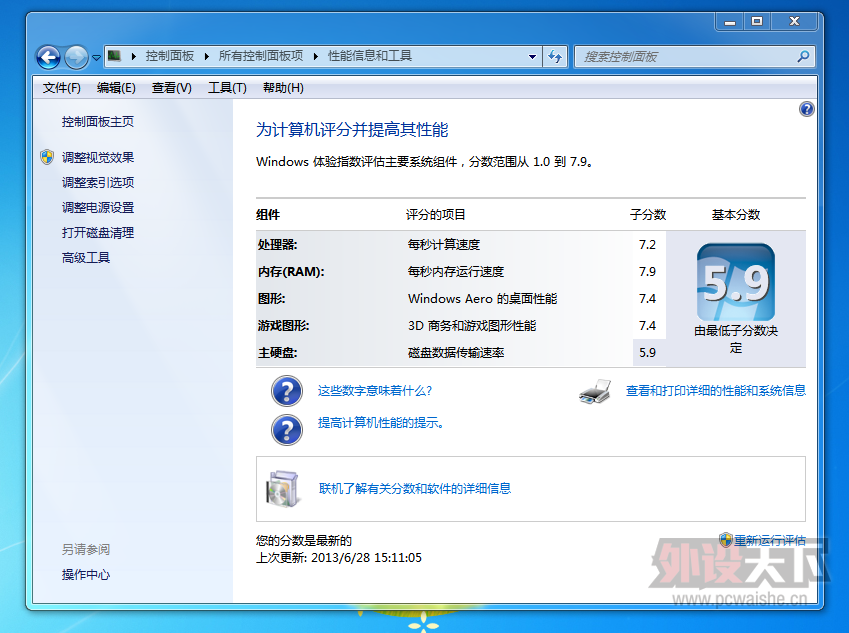Viewport: 849px width, 633px height.
Task: Click the 每秒计算速度 description text
Action: click(443, 245)
